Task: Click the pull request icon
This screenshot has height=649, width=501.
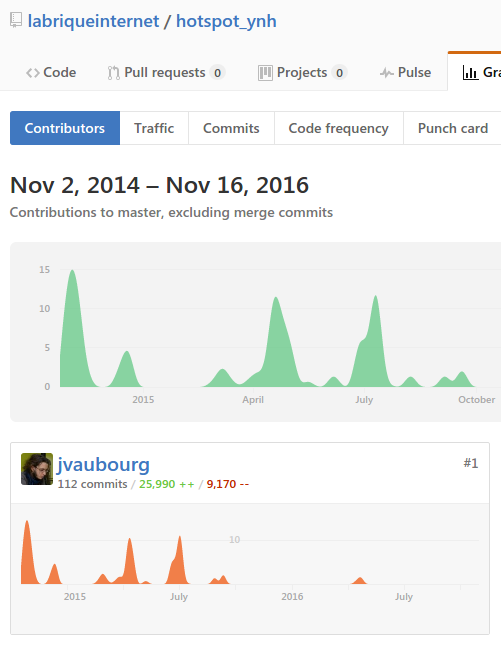Action: coord(113,73)
